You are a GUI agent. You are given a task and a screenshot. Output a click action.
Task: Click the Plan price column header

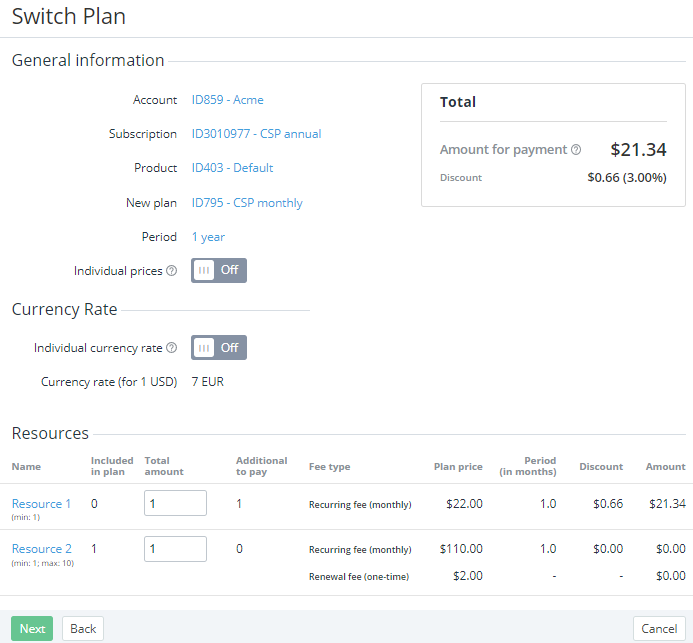[458, 467]
